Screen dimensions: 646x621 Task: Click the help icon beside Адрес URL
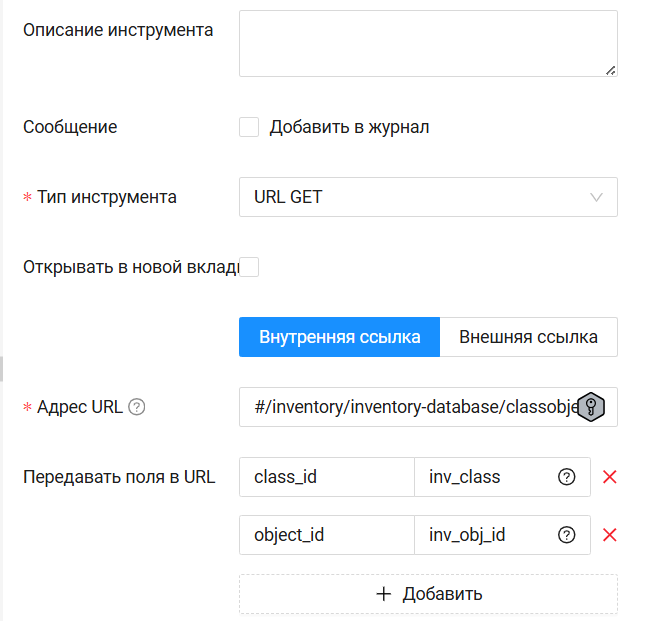click(x=138, y=407)
